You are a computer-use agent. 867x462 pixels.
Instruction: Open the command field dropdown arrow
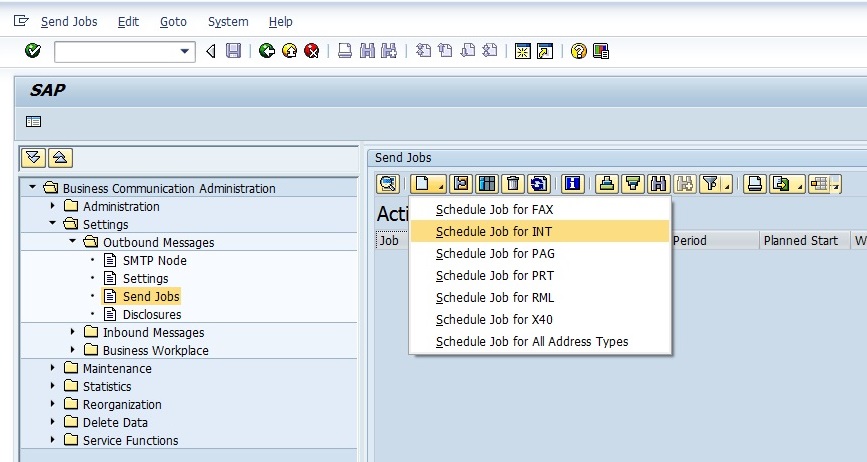click(x=185, y=51)
